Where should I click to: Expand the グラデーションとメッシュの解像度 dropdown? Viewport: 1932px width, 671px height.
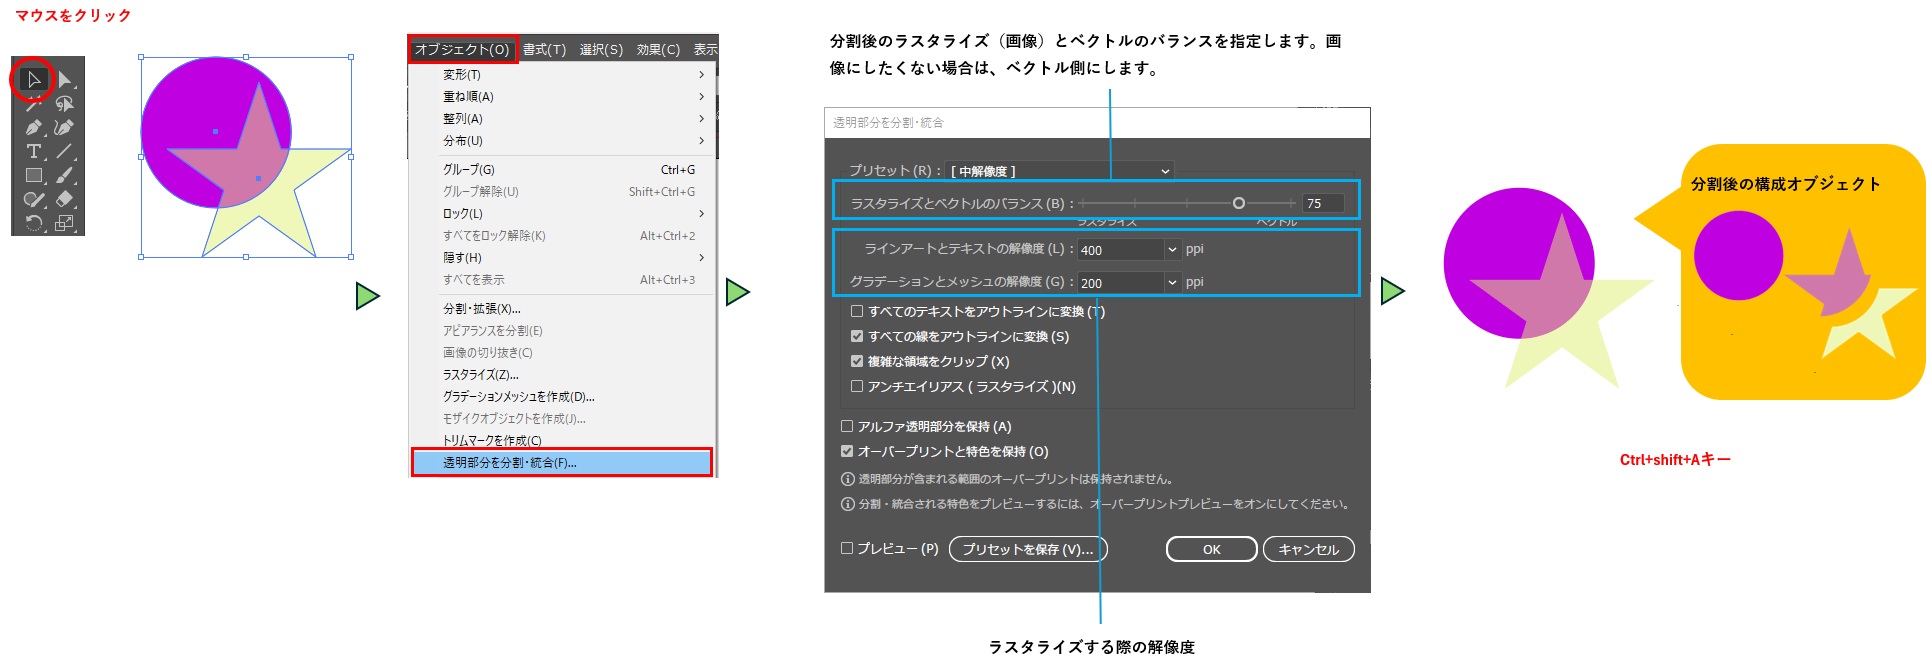[x=1172, y=283]
